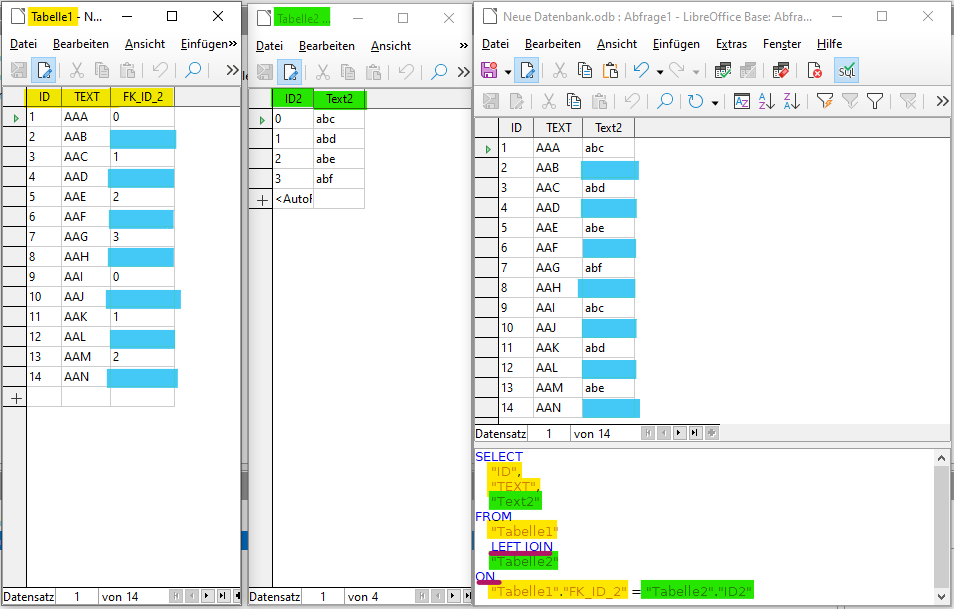Image resolution: width=954 pixels, height=609 pixels.
Task: Go to next record in the Tabelle1 navigator
Action: pyautogui.click(x=207, y=596)
